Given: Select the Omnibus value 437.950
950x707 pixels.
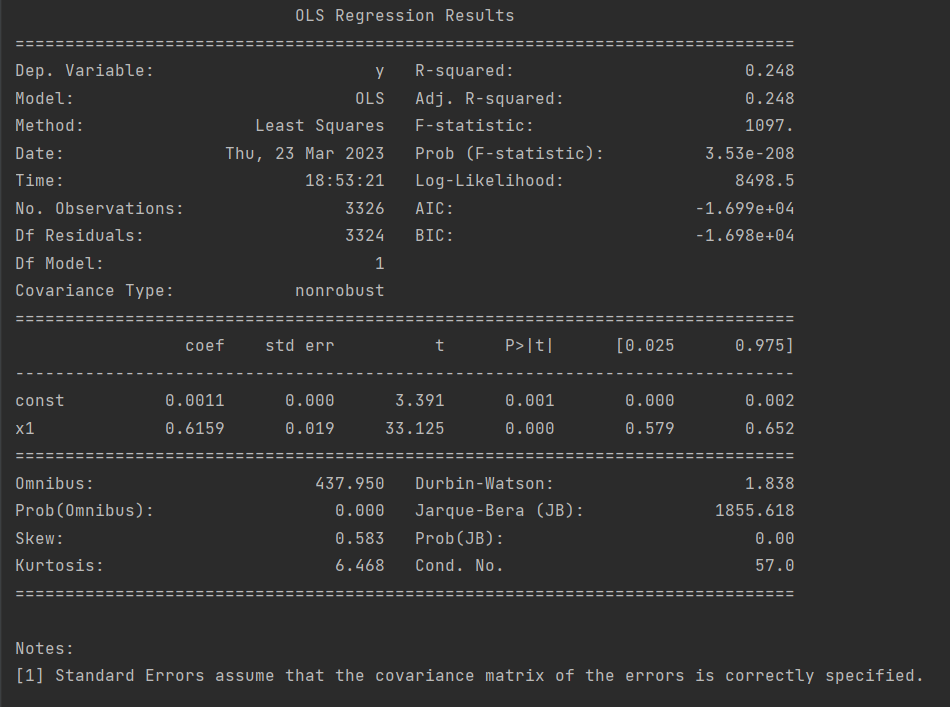Looking at the screenshot, I should [x=350, y=484].
